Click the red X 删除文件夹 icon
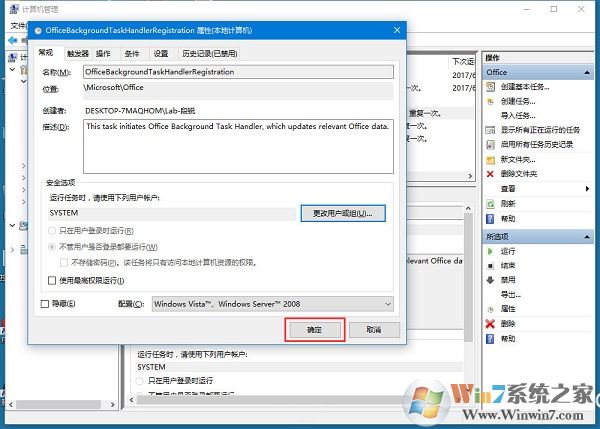Viewport: 600px width, 429px height. [490, 174]
